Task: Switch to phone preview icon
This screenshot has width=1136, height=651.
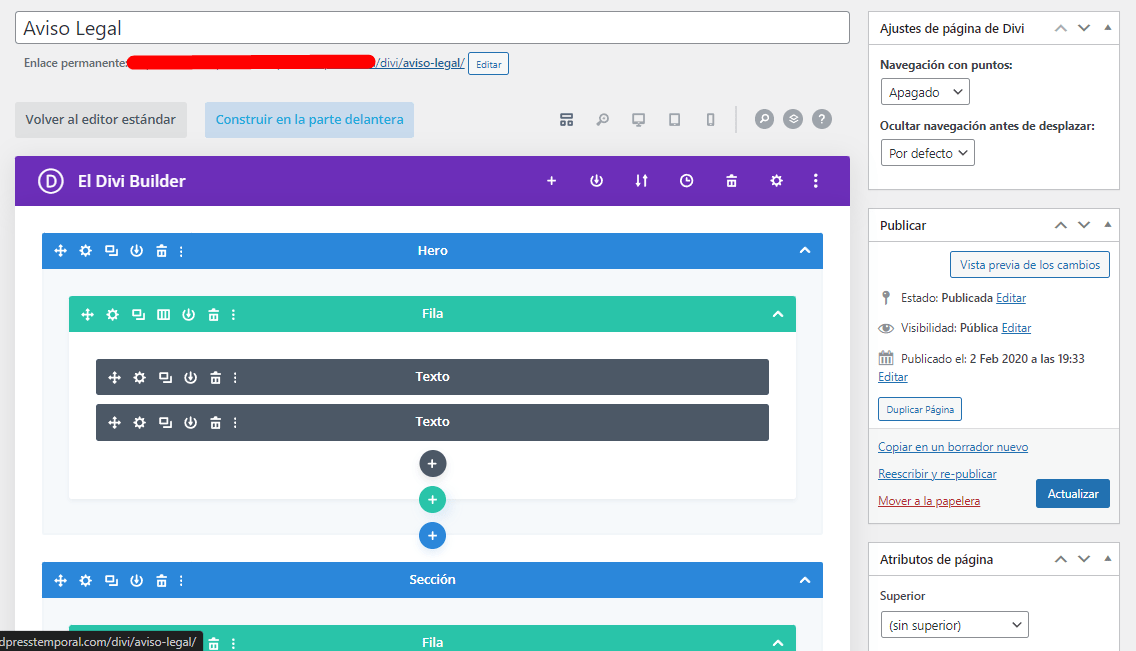Action: [x=711, y=119]
